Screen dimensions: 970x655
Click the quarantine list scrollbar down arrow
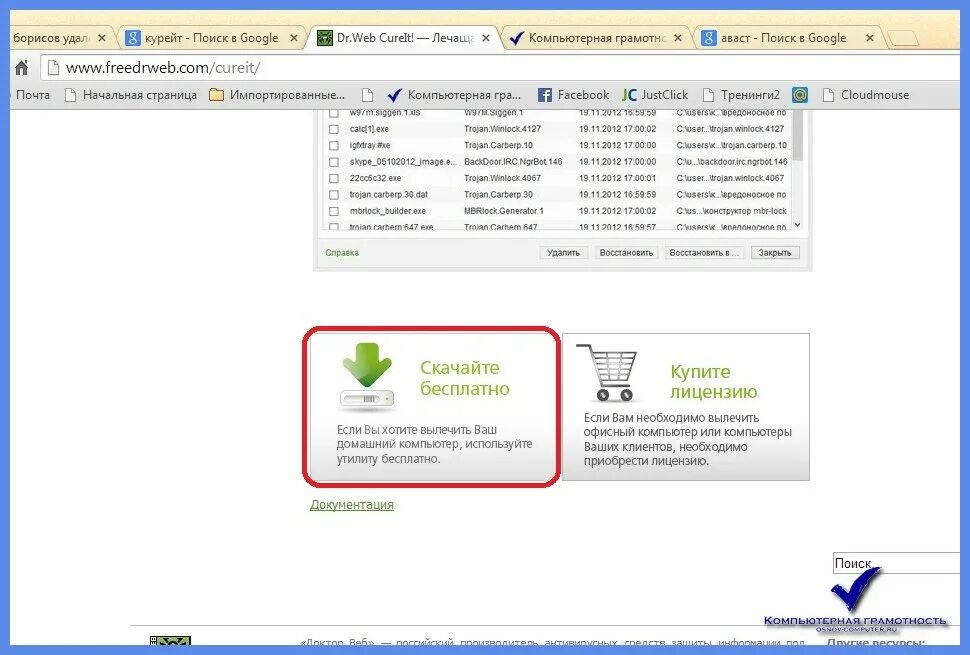tap(797, 225)
